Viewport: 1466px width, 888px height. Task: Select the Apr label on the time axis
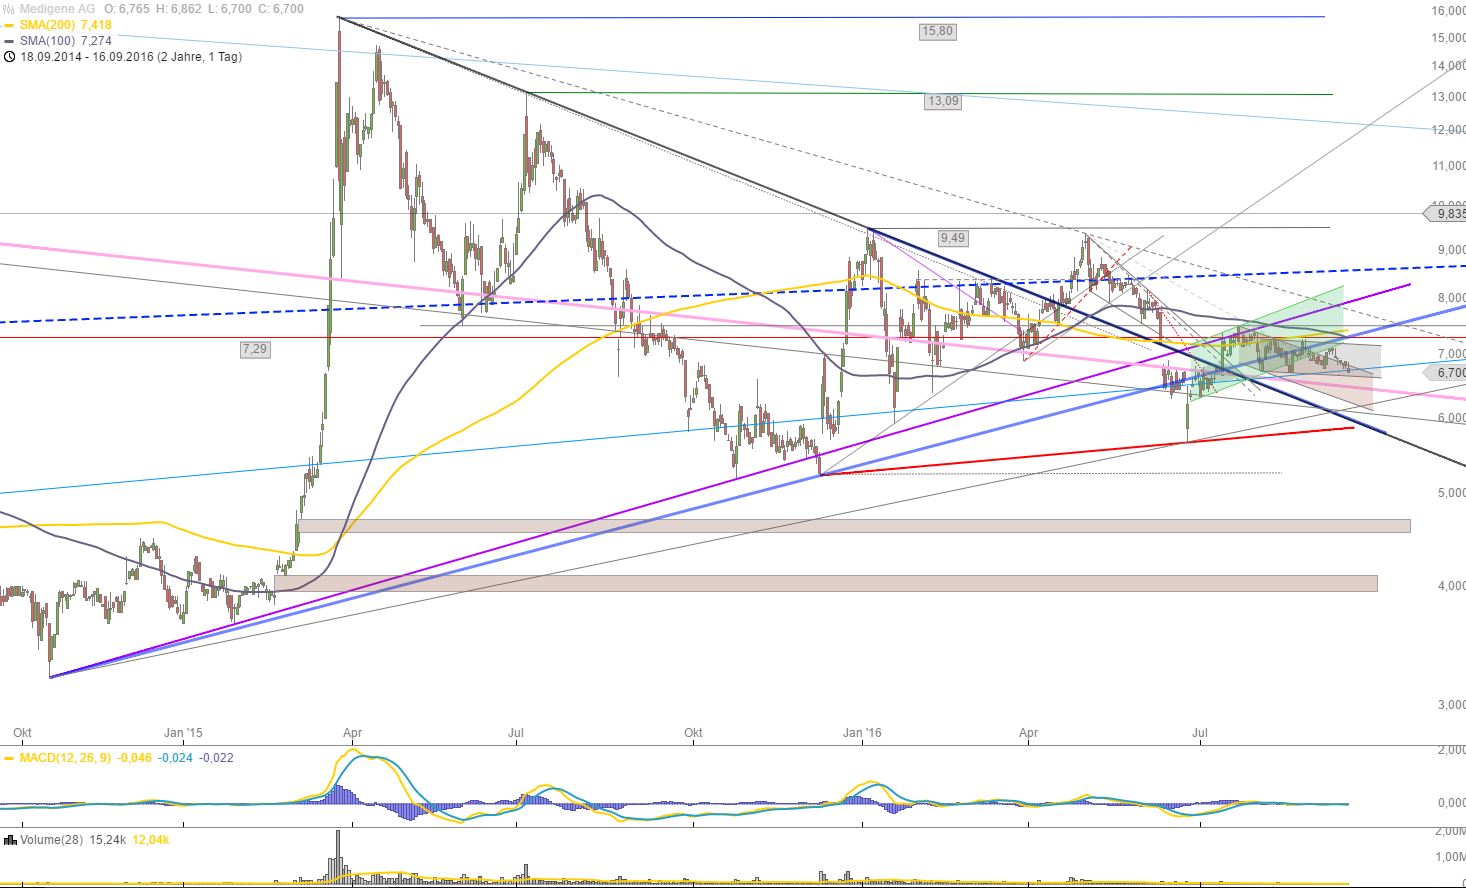[352, 733]
